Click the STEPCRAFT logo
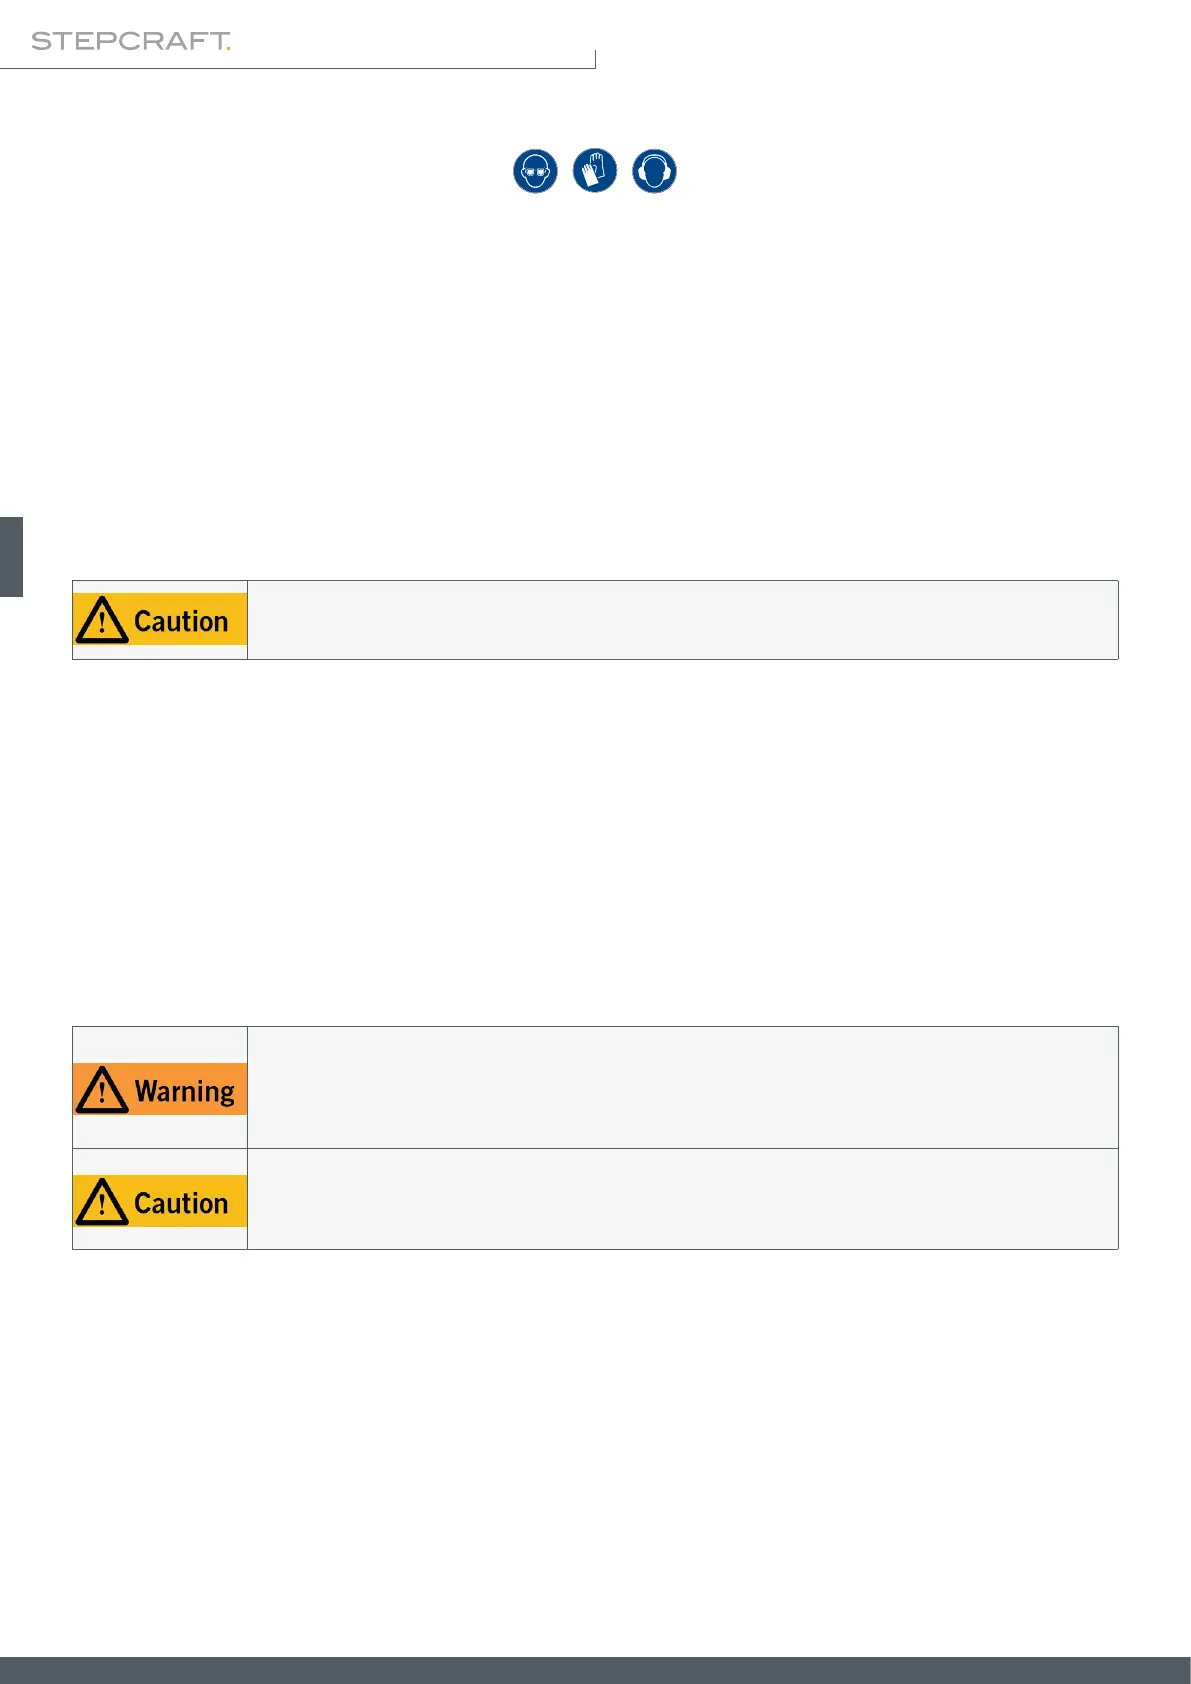This screenshot has width=1191, height=1684. (129, 41)
